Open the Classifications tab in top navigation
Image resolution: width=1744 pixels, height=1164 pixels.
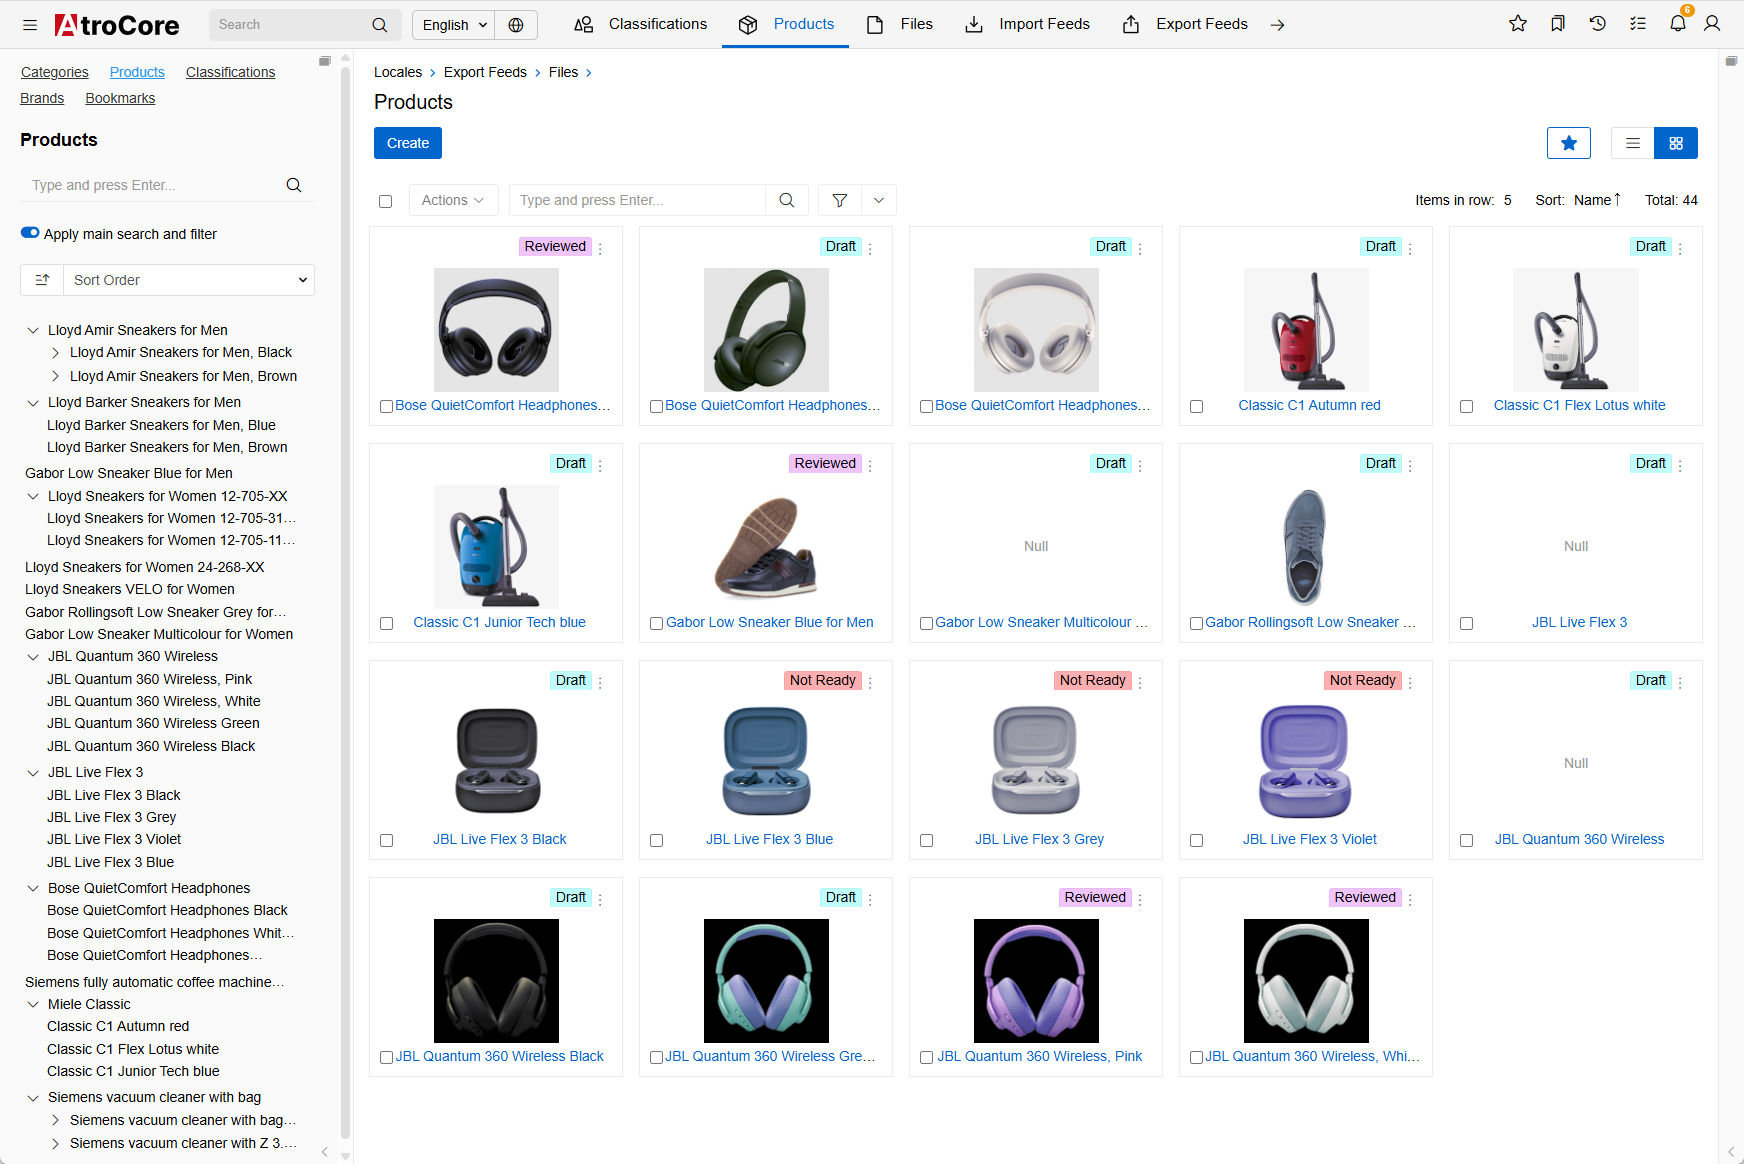(x=640, y=24)
